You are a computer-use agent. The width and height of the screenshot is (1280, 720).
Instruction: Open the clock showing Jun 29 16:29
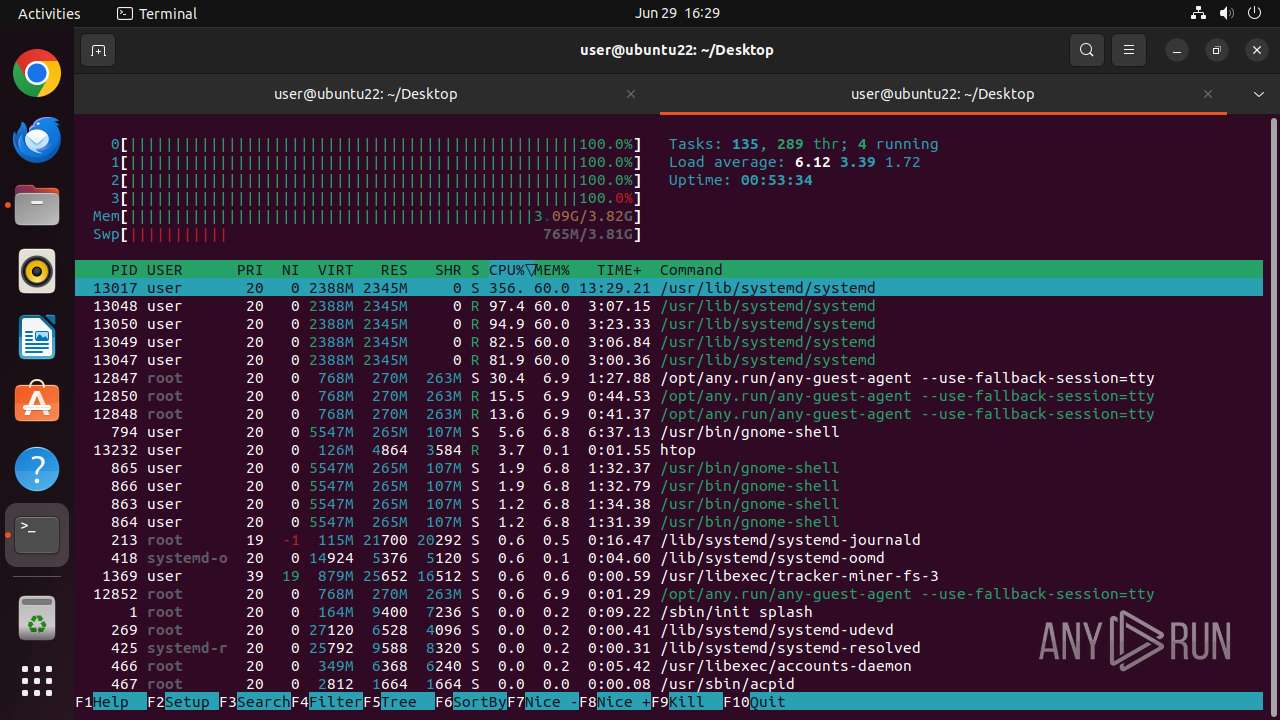coord(677,14)
